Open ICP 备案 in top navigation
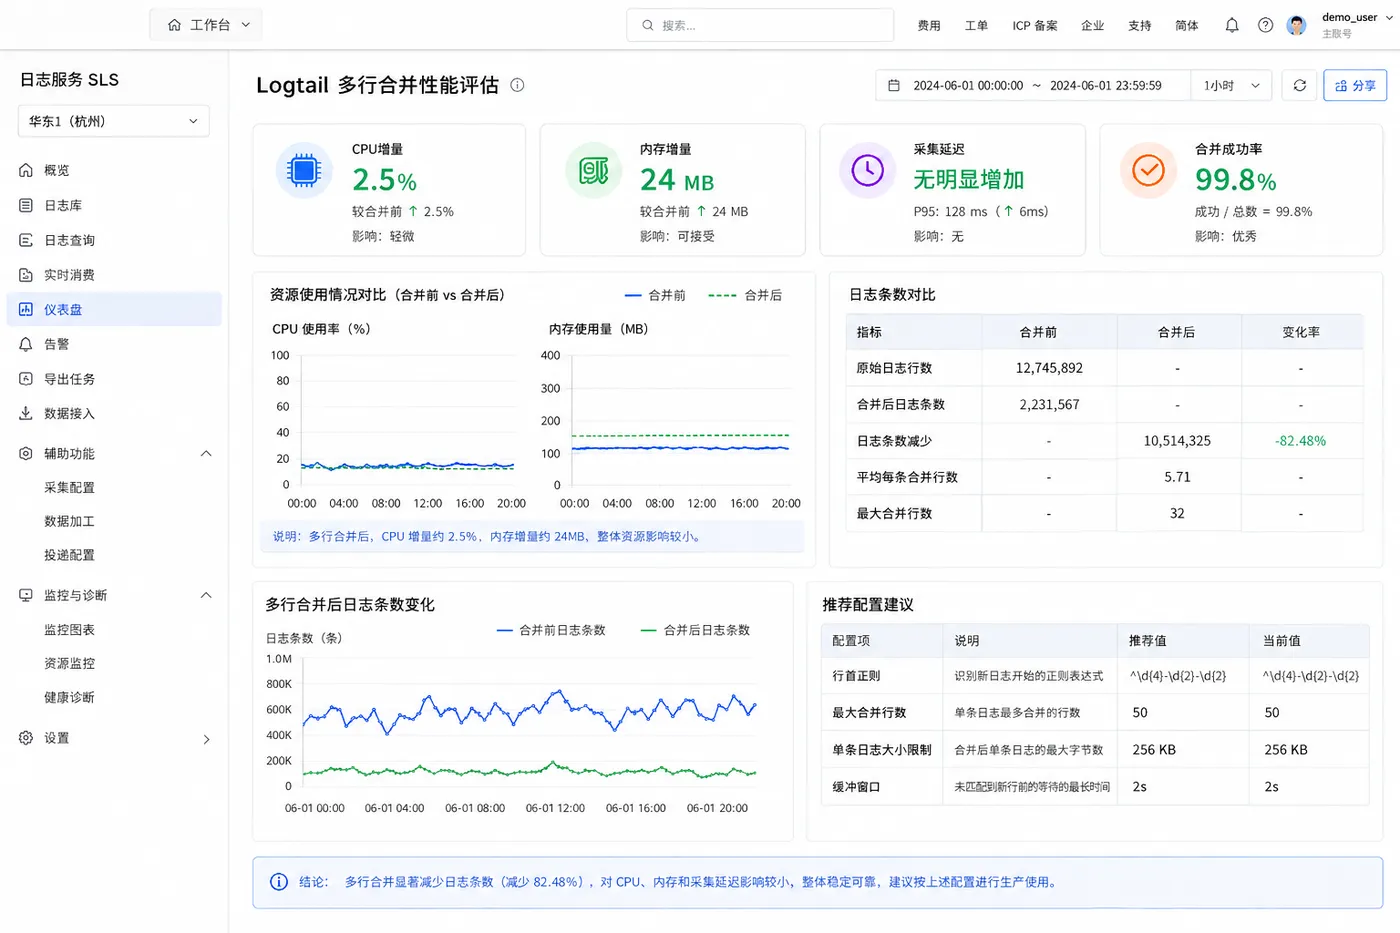The height and width of the screenshot is (933, 1400). tap(1035, 26)
